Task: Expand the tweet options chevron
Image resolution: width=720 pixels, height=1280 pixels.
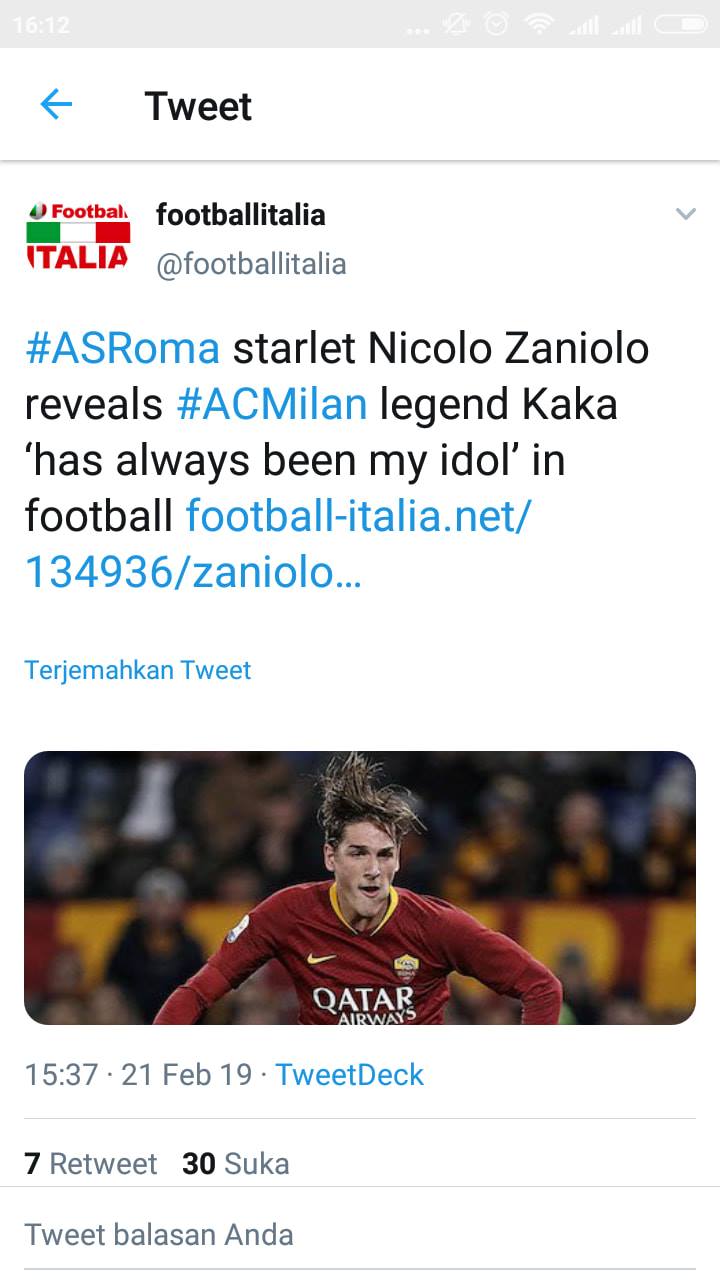Action: click(685, 214)
